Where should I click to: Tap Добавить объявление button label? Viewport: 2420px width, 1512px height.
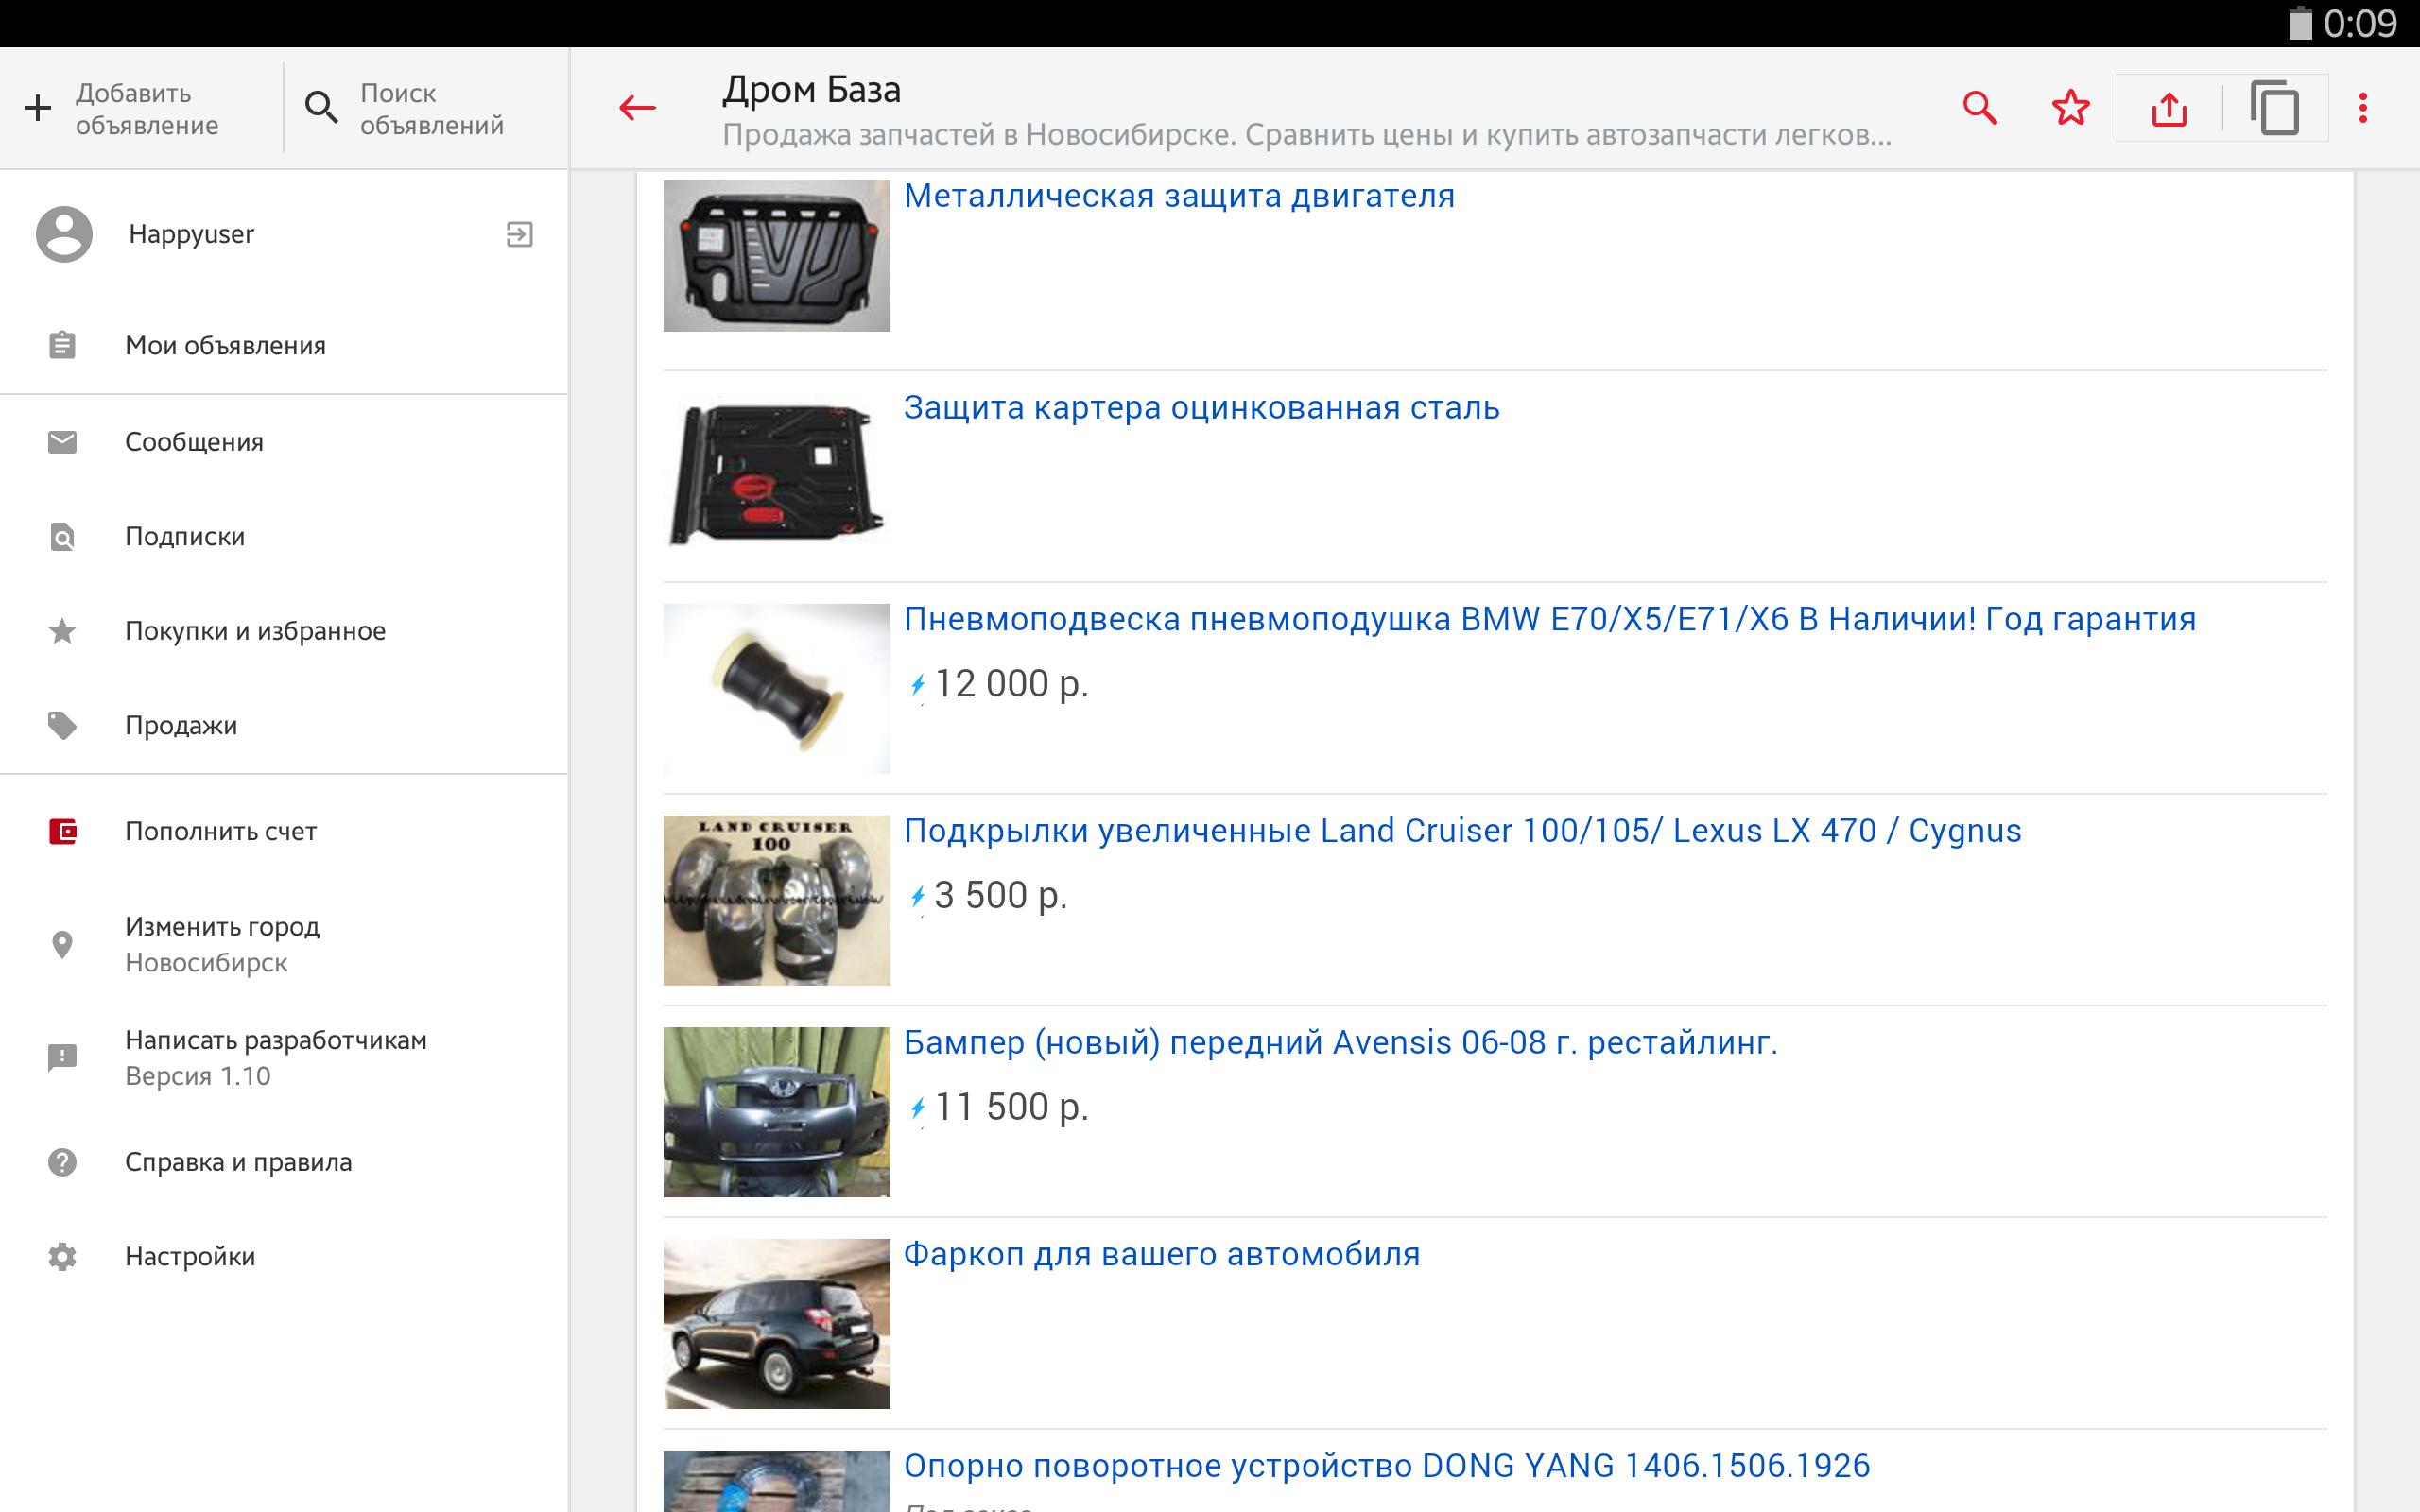point(147,109)
